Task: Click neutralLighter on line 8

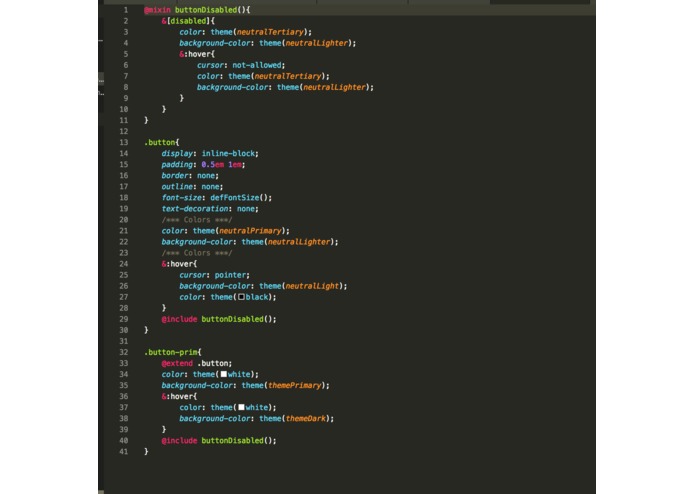Action: coord(334,87)
